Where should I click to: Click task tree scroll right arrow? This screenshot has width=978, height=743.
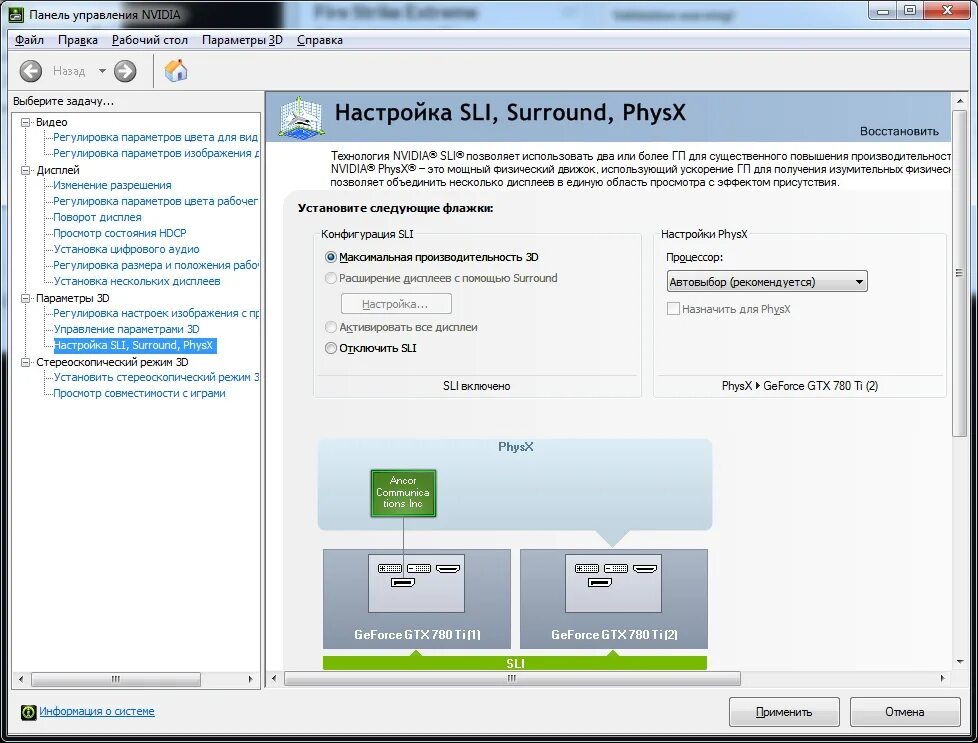tap(251, 679)
